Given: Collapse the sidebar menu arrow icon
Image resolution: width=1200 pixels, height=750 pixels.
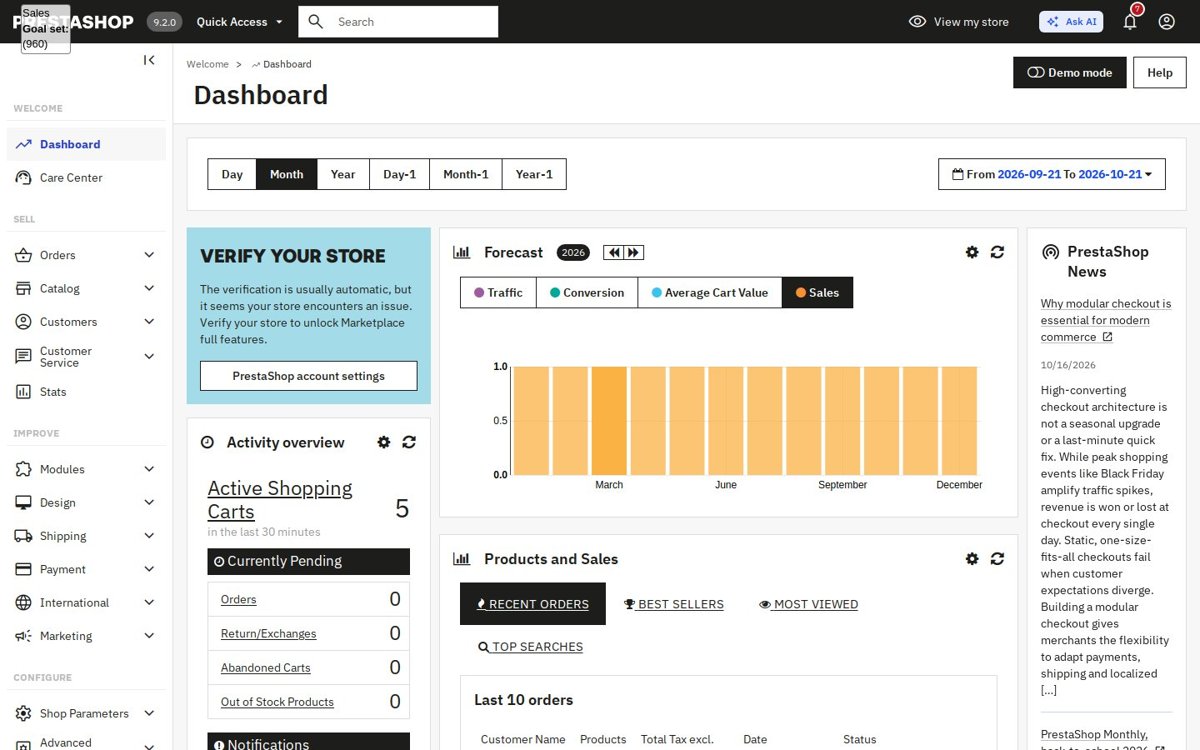Looking at the screenshot, I should [149, 60].
